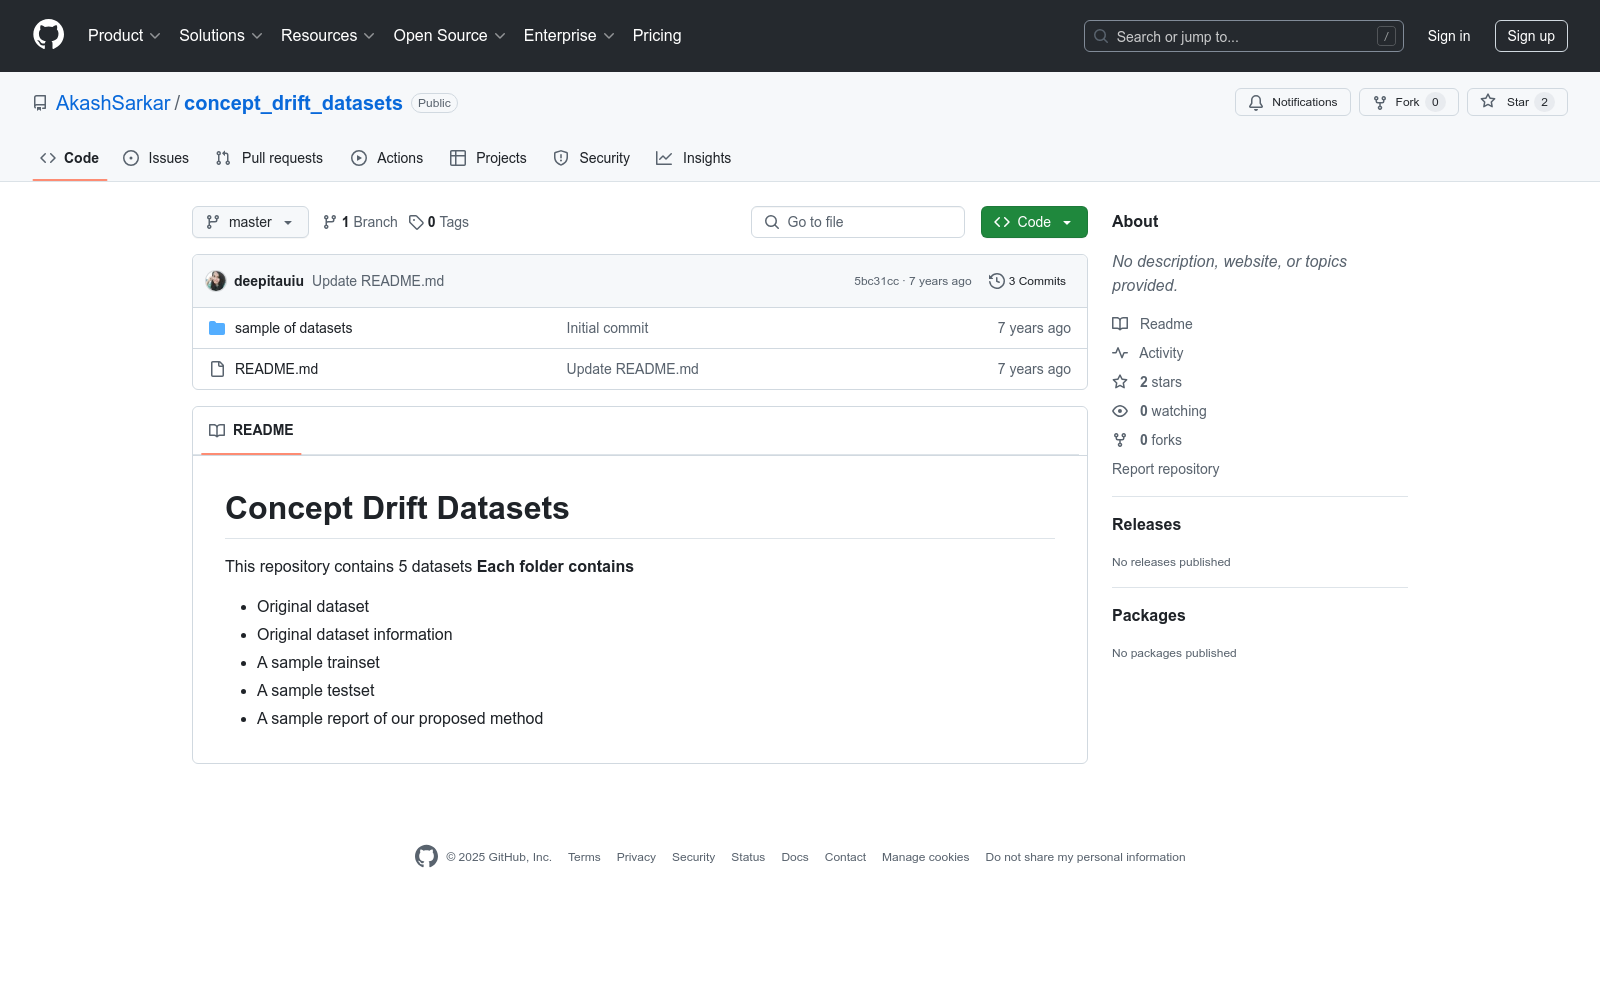1600x1000 pixels.
Task: Open the README.md file
Action: click(x=276, y=369)
